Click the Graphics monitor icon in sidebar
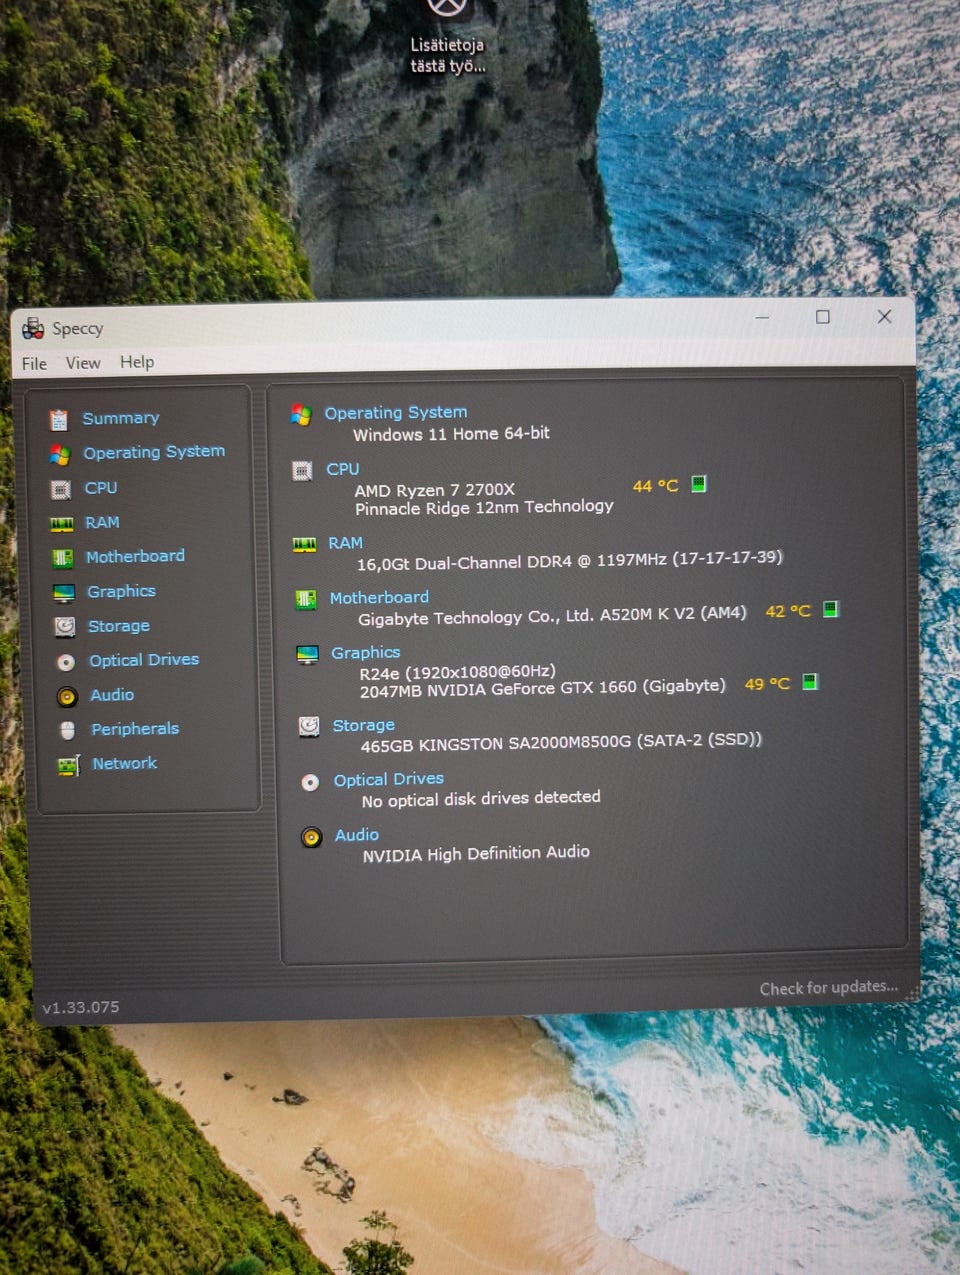 point(64,593)
